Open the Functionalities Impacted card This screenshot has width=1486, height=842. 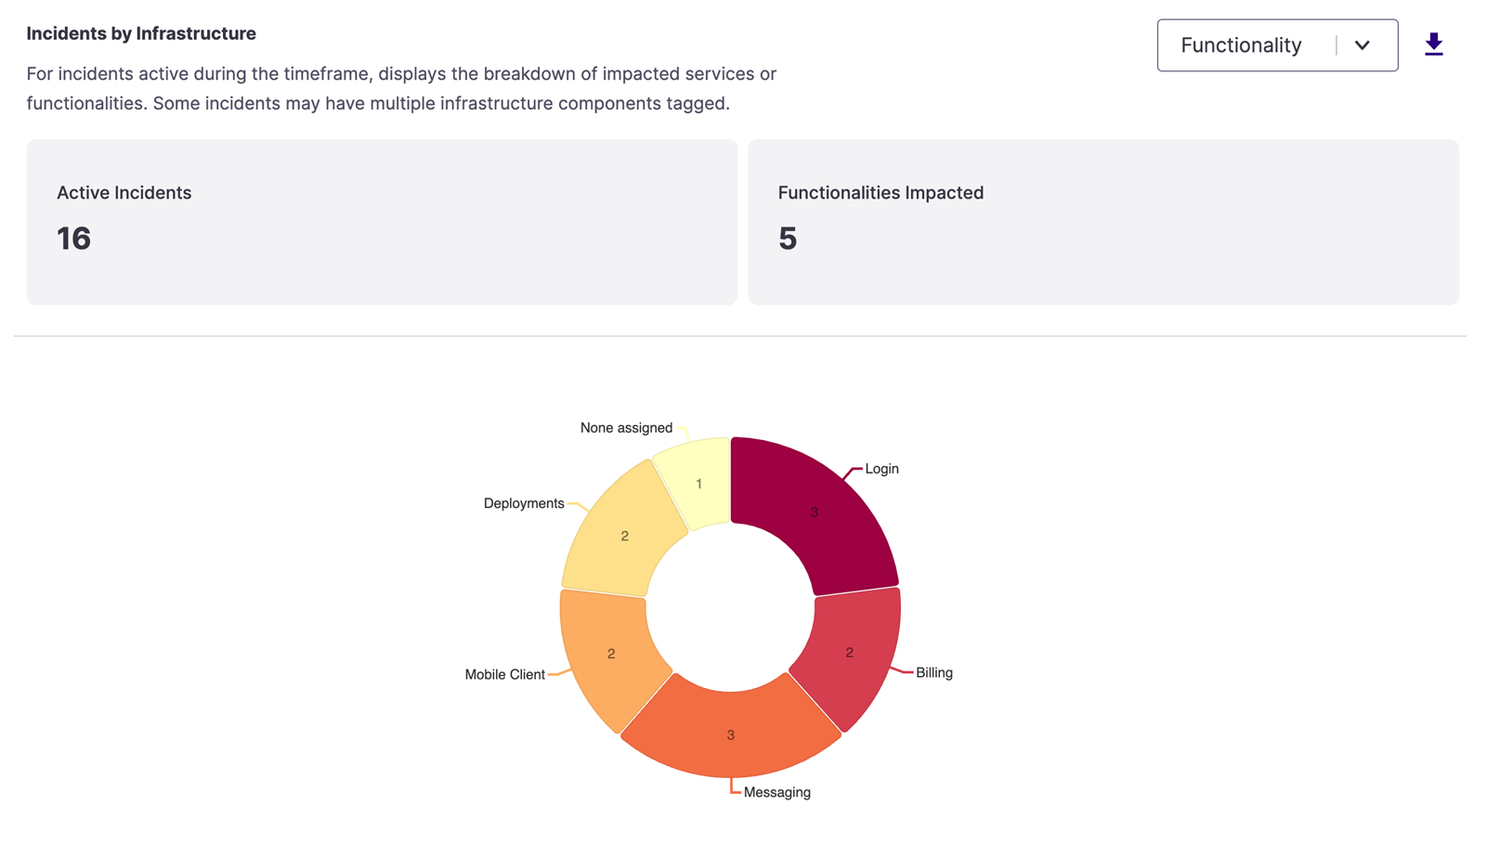[1103, 222]
